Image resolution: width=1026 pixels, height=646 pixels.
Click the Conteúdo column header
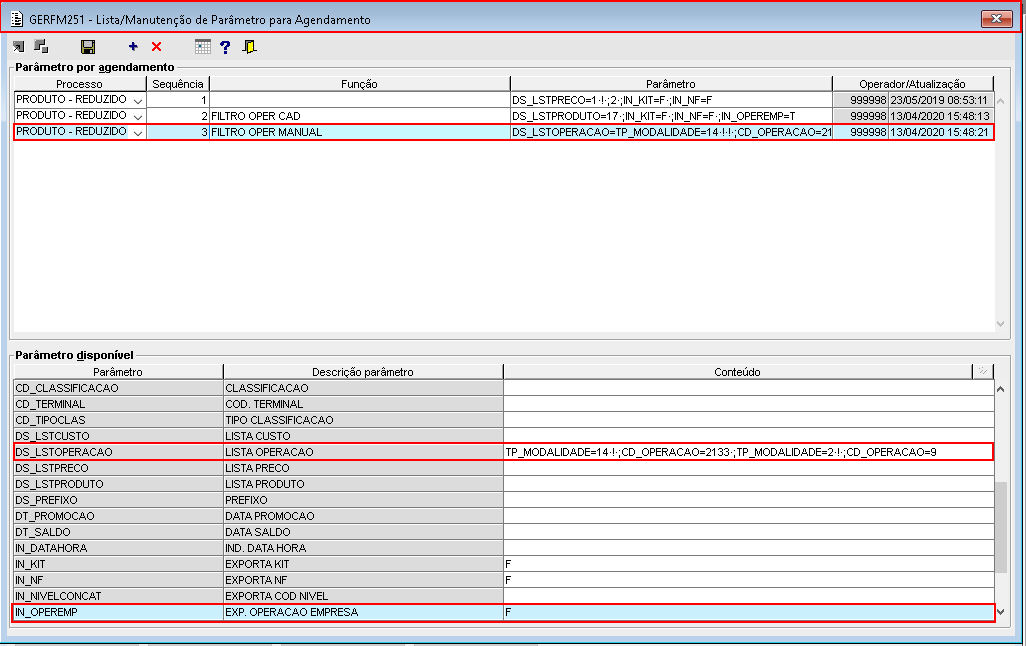coord(737,372)
